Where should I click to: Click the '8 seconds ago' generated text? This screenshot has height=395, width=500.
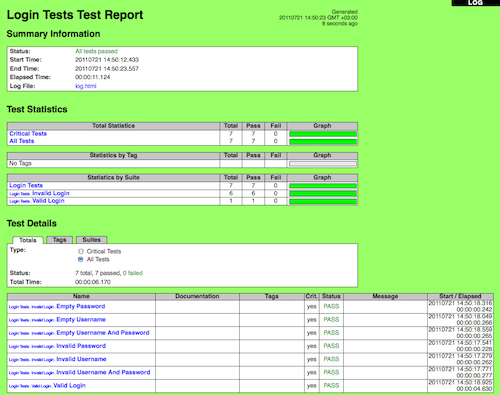point(340,24)
